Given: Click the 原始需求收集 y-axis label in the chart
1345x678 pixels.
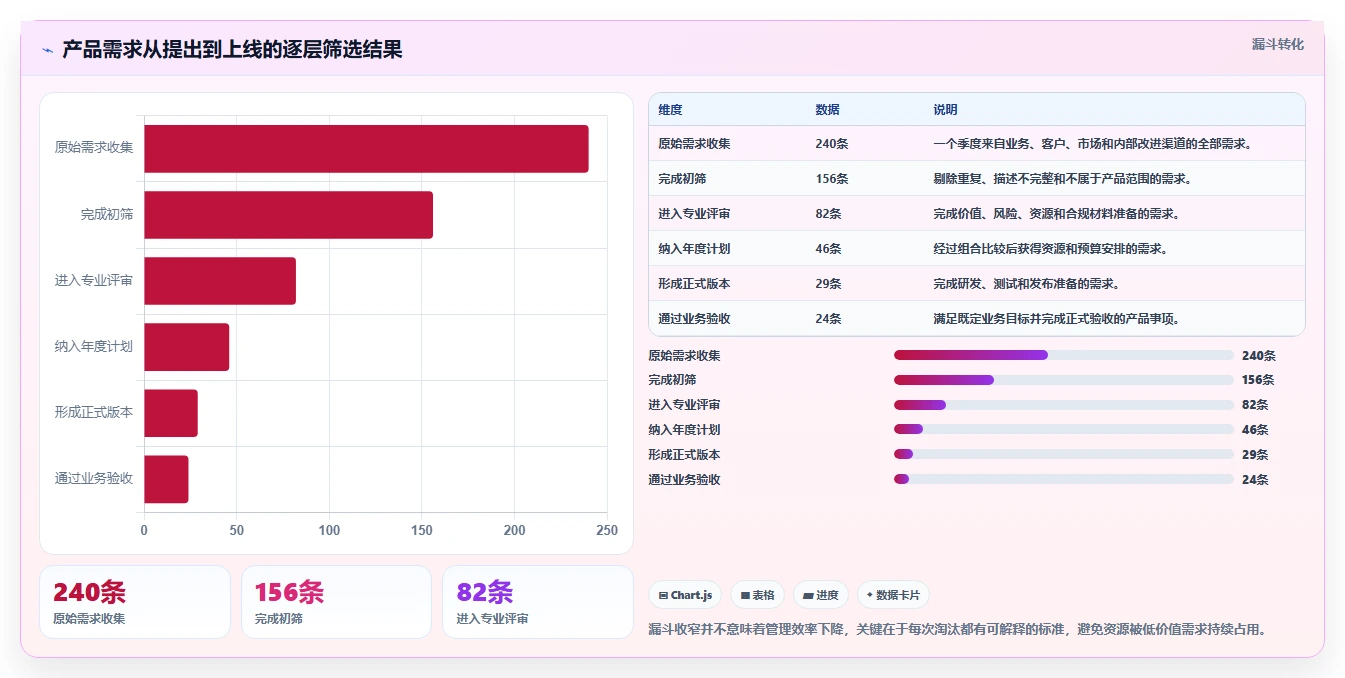Looking at the screenshot, I should point(94,148).
